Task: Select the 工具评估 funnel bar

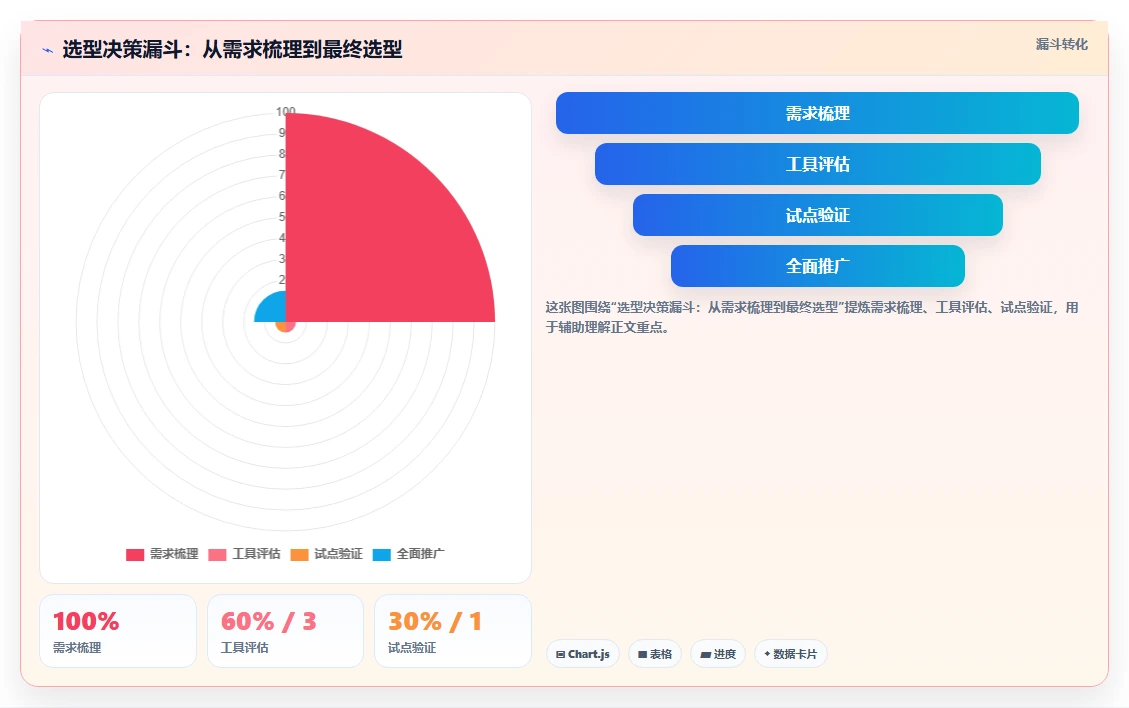Action: pyautogui.click(x=817, y=164)
